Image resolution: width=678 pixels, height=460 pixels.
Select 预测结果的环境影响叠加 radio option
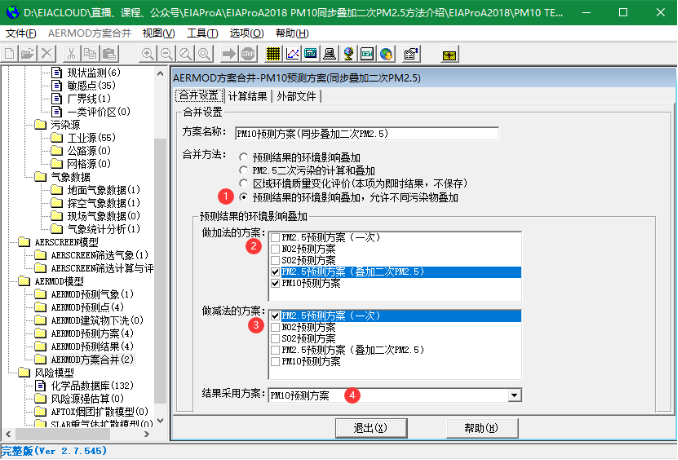coord(243,157)
